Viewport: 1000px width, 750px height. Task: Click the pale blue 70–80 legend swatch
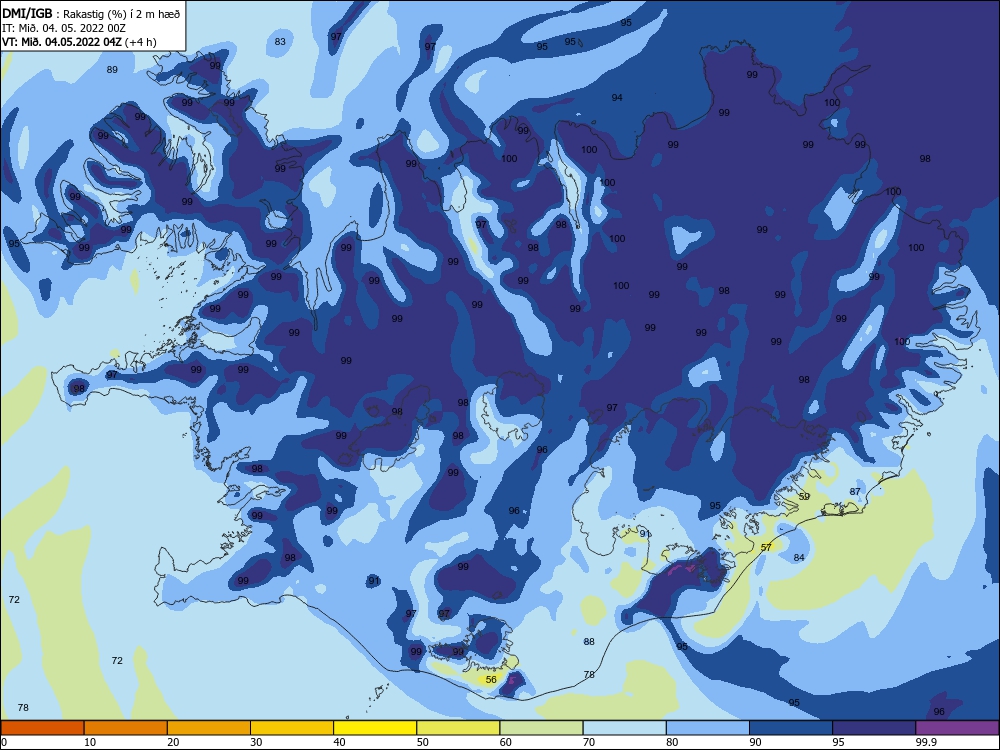click(x=624, y=728)
